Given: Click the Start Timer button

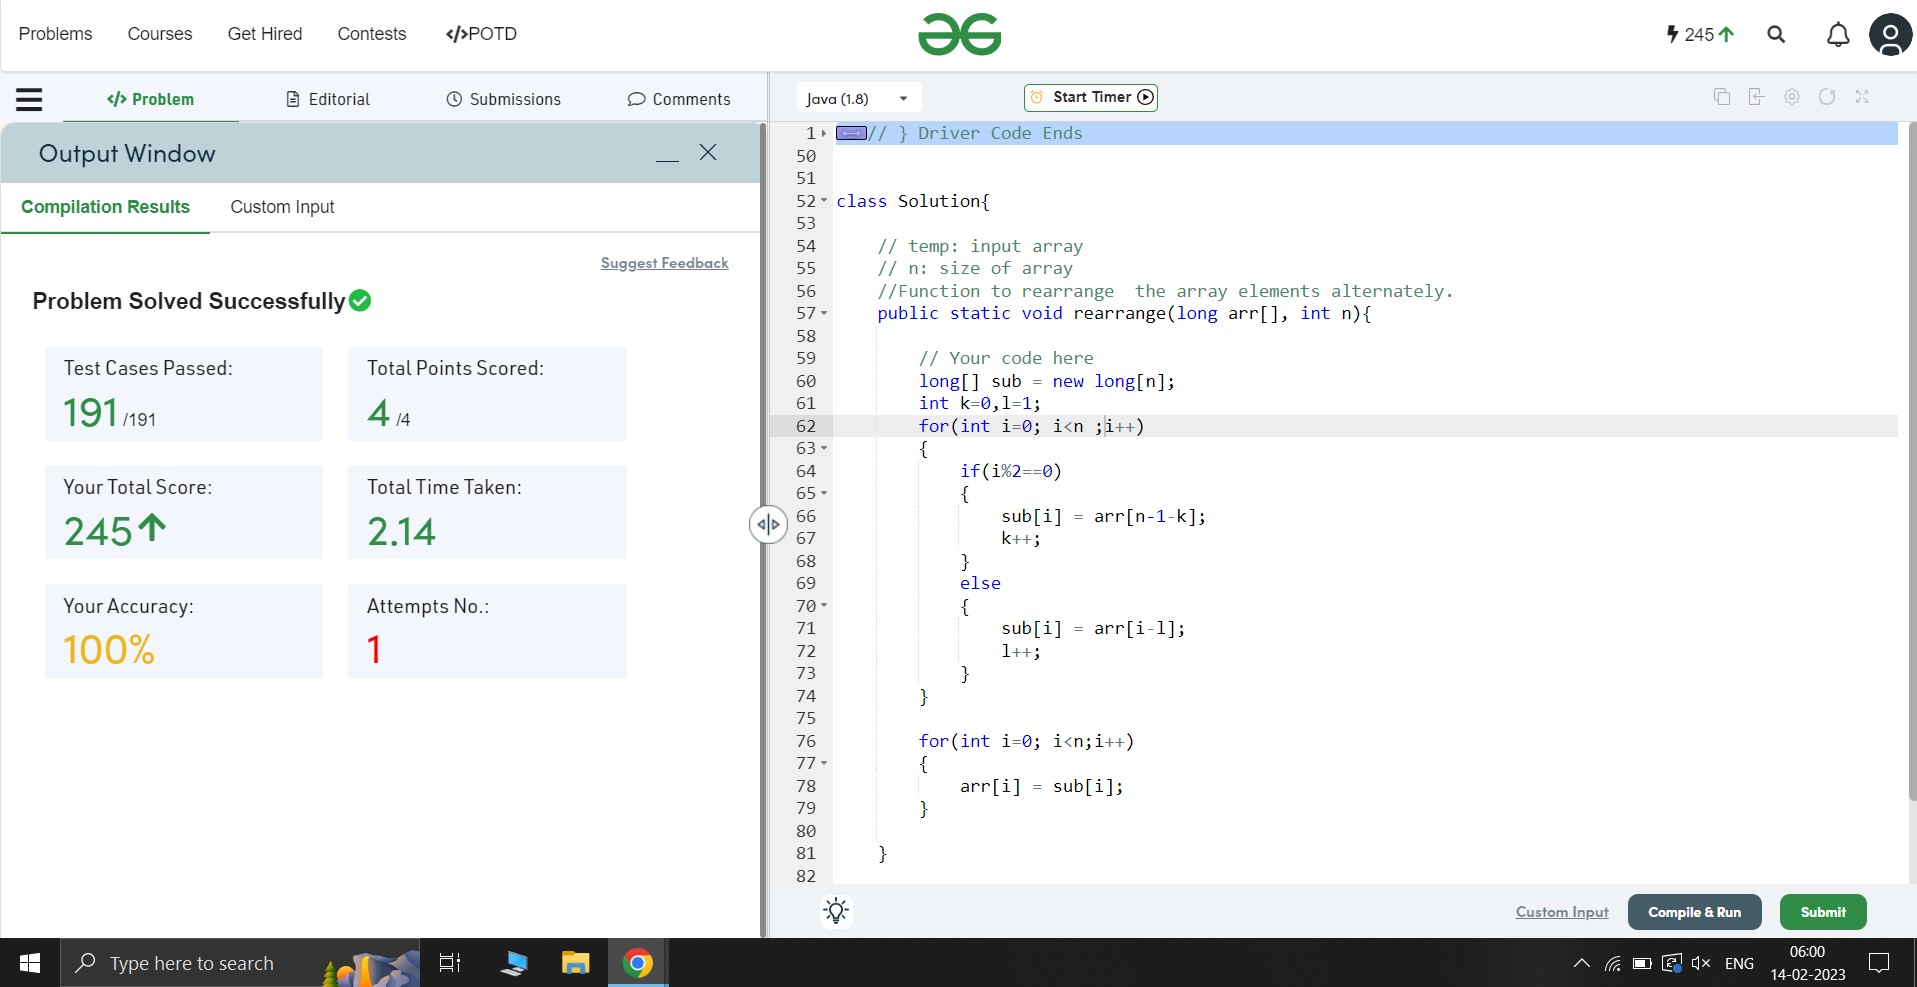Looking at the screenshot, I should pyautogui.click(x=1091, y=97).
